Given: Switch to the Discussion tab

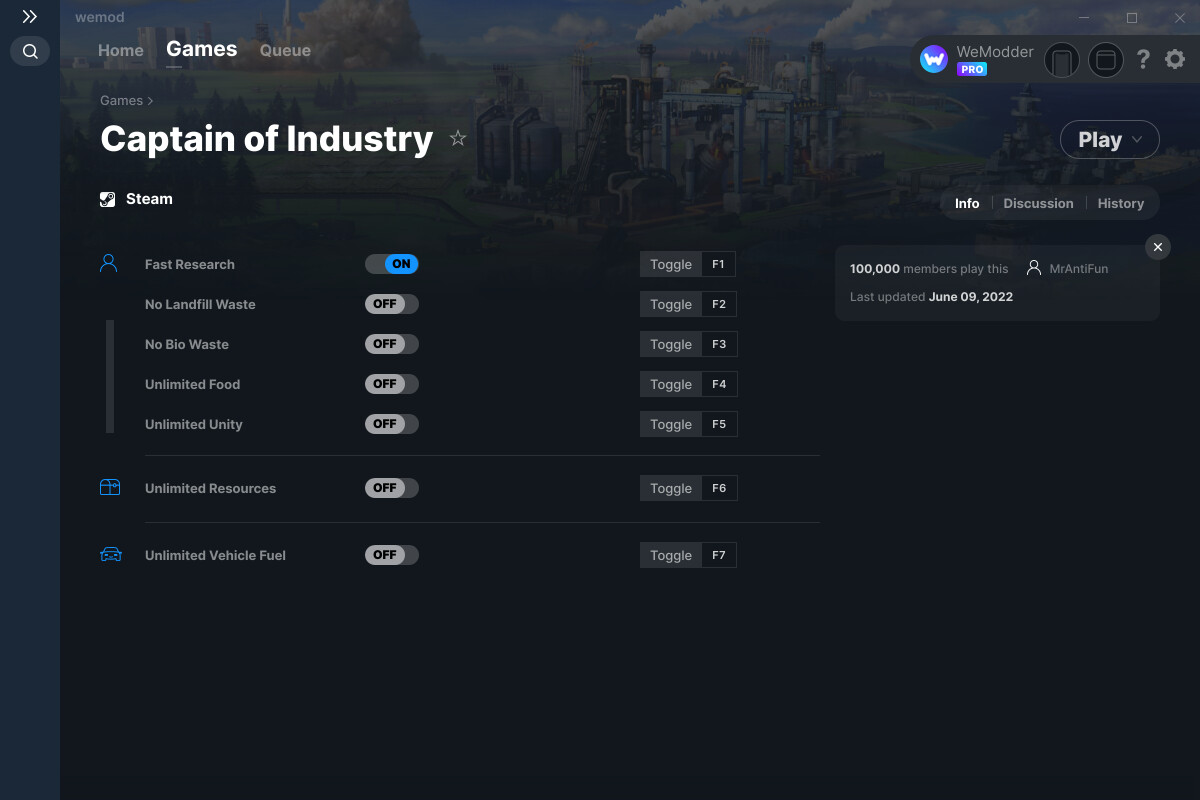Looking at the screenshot, I should (1038, 203).
